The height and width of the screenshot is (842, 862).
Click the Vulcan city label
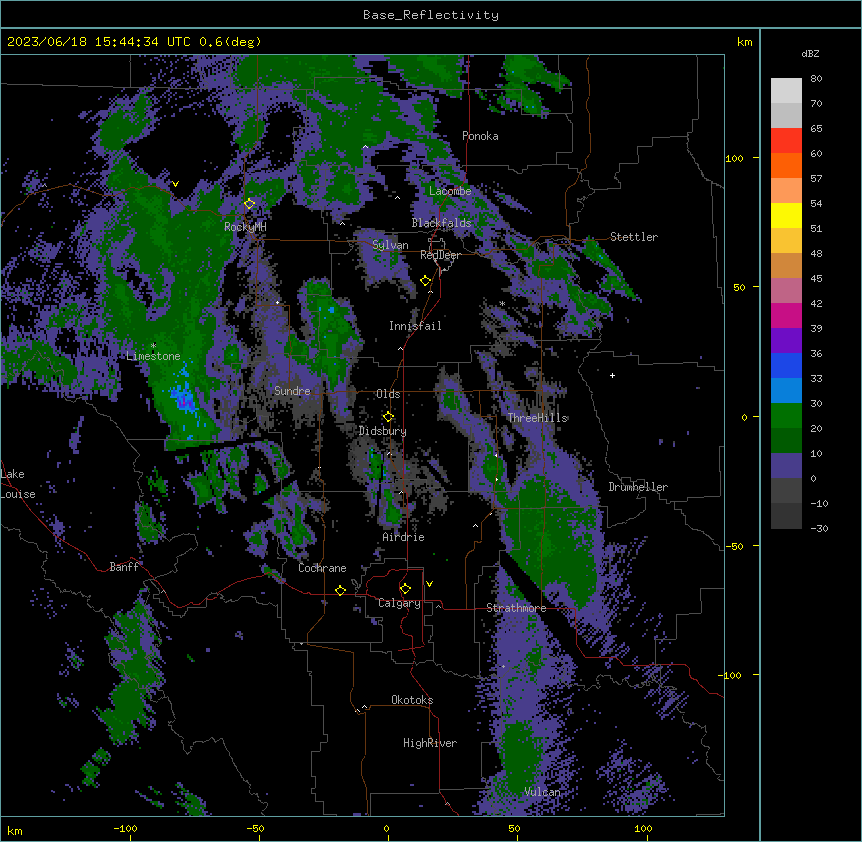tap(542, 792)
